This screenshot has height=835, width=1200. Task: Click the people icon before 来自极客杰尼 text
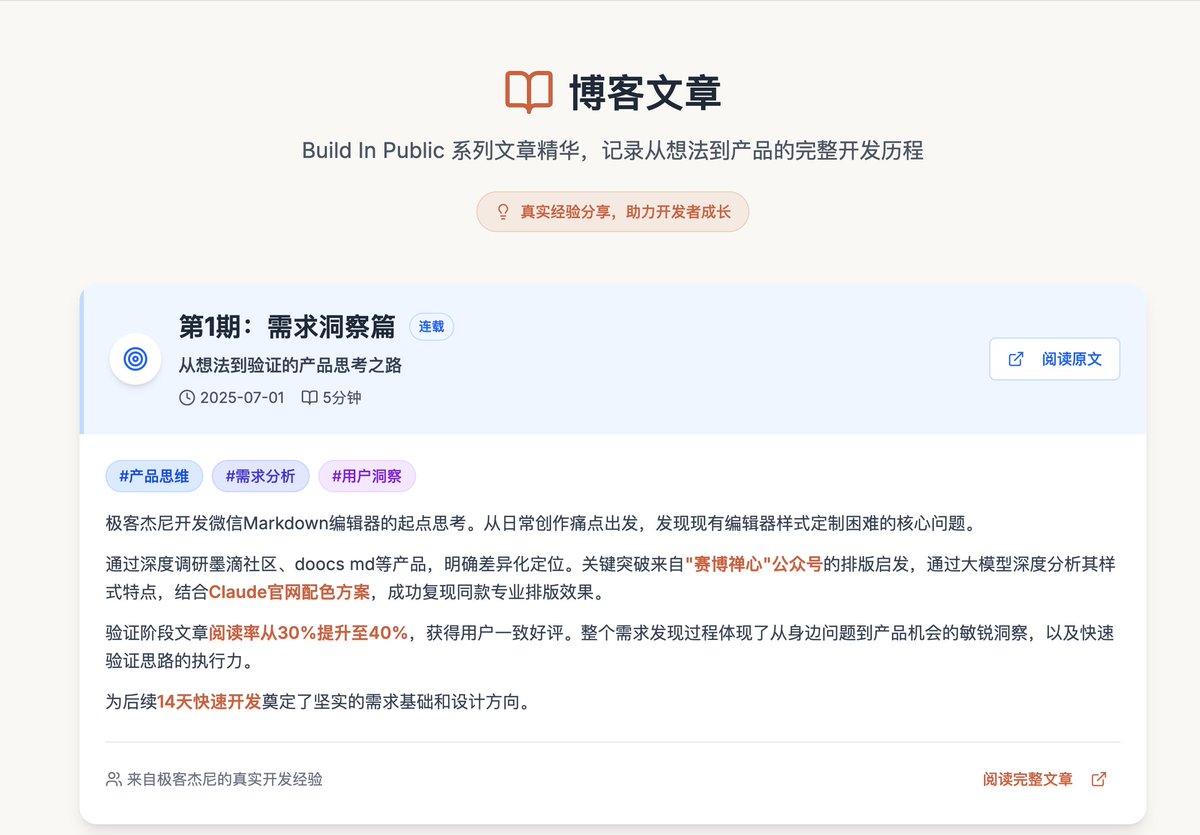tap(112, 779)
